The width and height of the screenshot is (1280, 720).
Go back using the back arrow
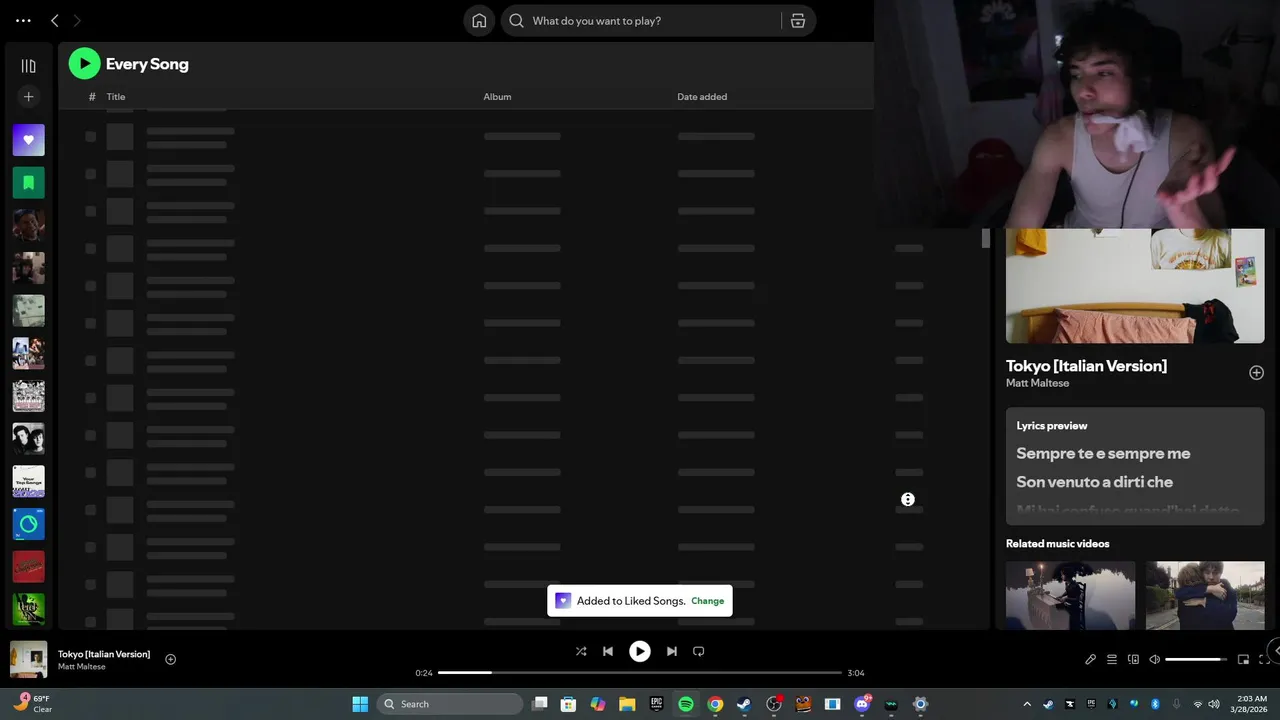(55, 20)
